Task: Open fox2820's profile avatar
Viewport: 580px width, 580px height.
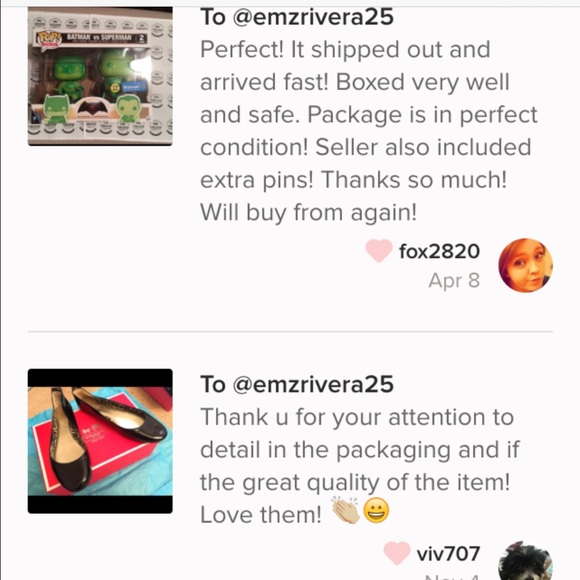Action: pyautogui.click(x=526, y=265)
